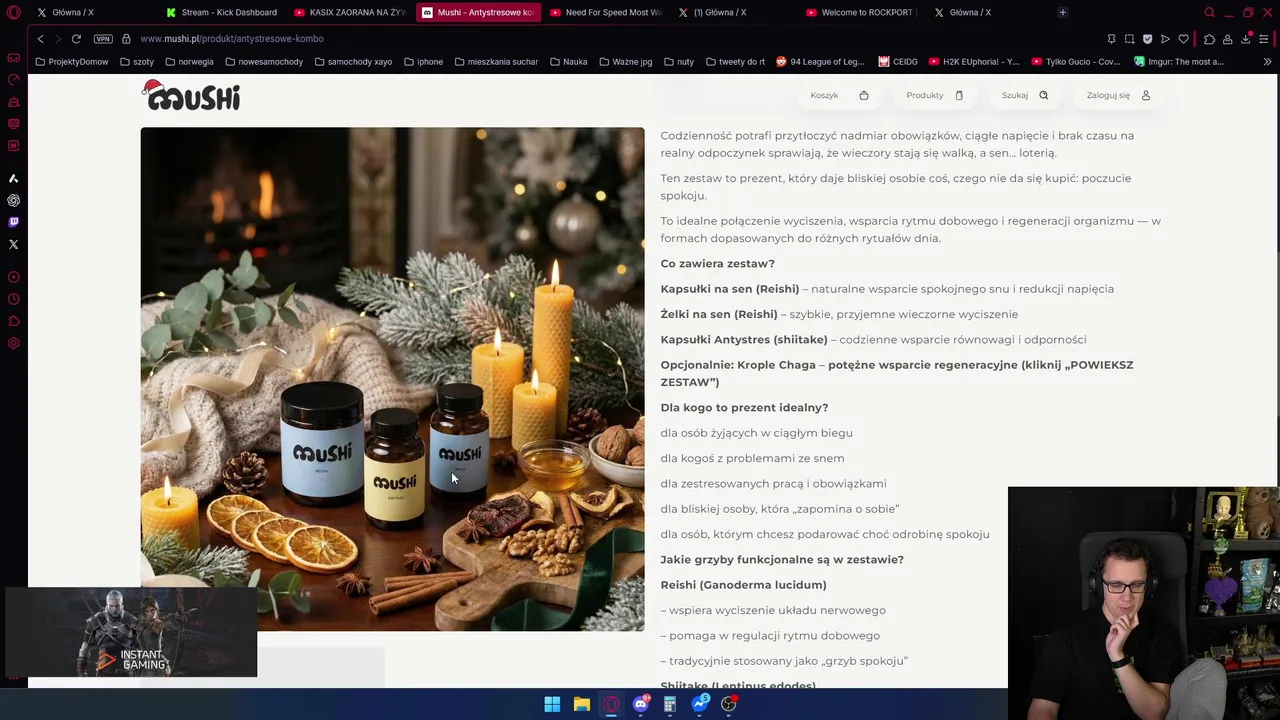Open Imgur bookmark

1179,61
